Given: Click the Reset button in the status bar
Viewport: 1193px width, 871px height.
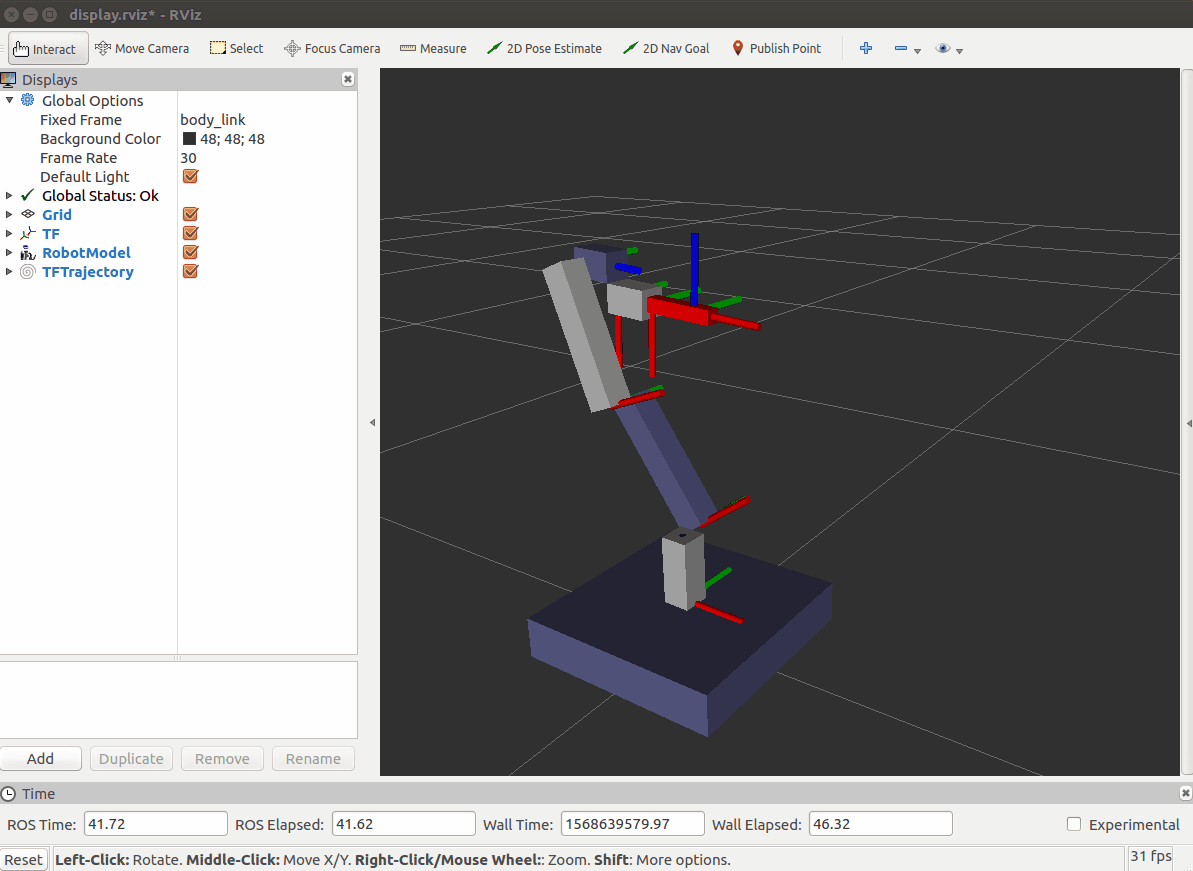Looking at the screenshot, I should click(24, 858).
